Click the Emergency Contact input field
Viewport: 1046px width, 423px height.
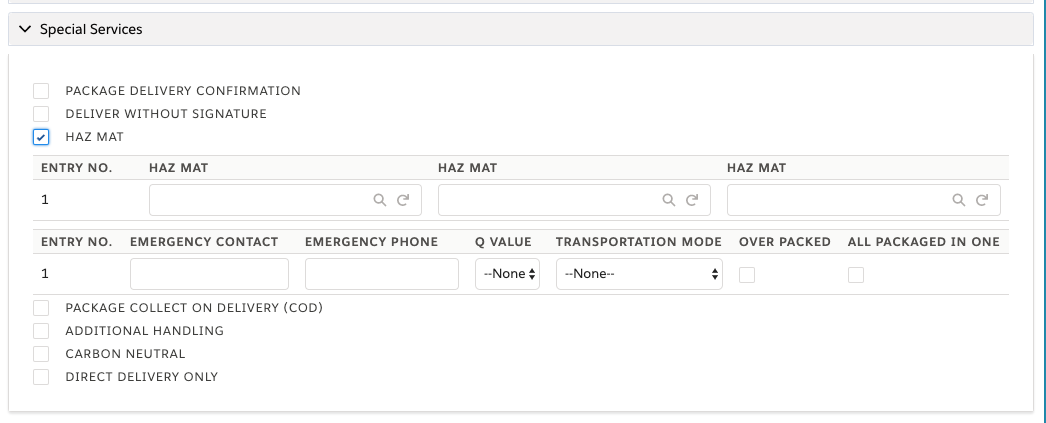click(209, 274)
